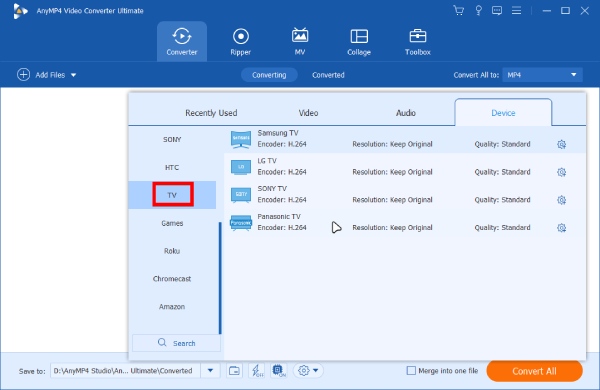
Task: Switch to the Converter module
Action: click(x=182, y=41)
